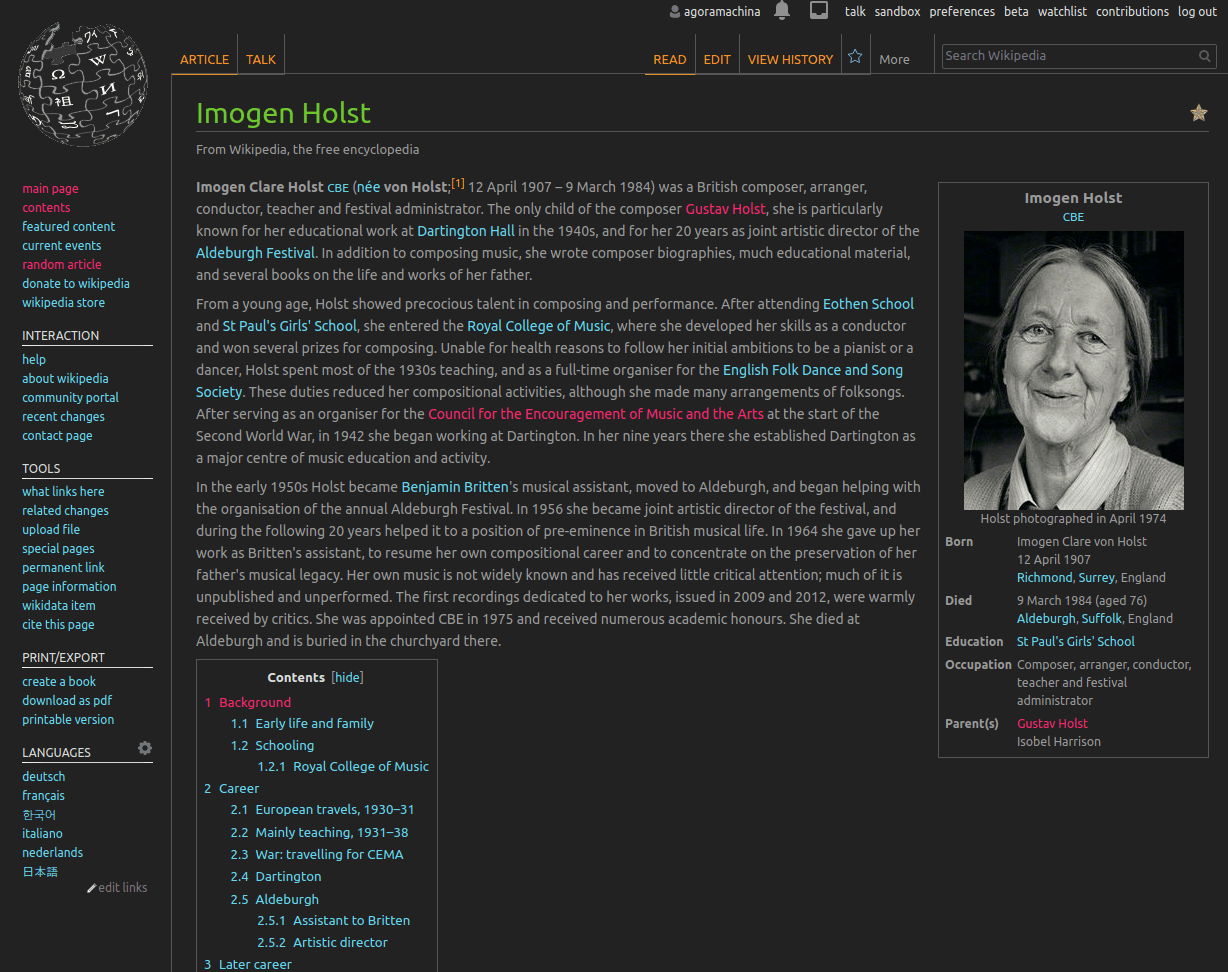Screen dimensions: 1228x972
Task: Visit a random article from the sidebar
Action: click(60, 264)
